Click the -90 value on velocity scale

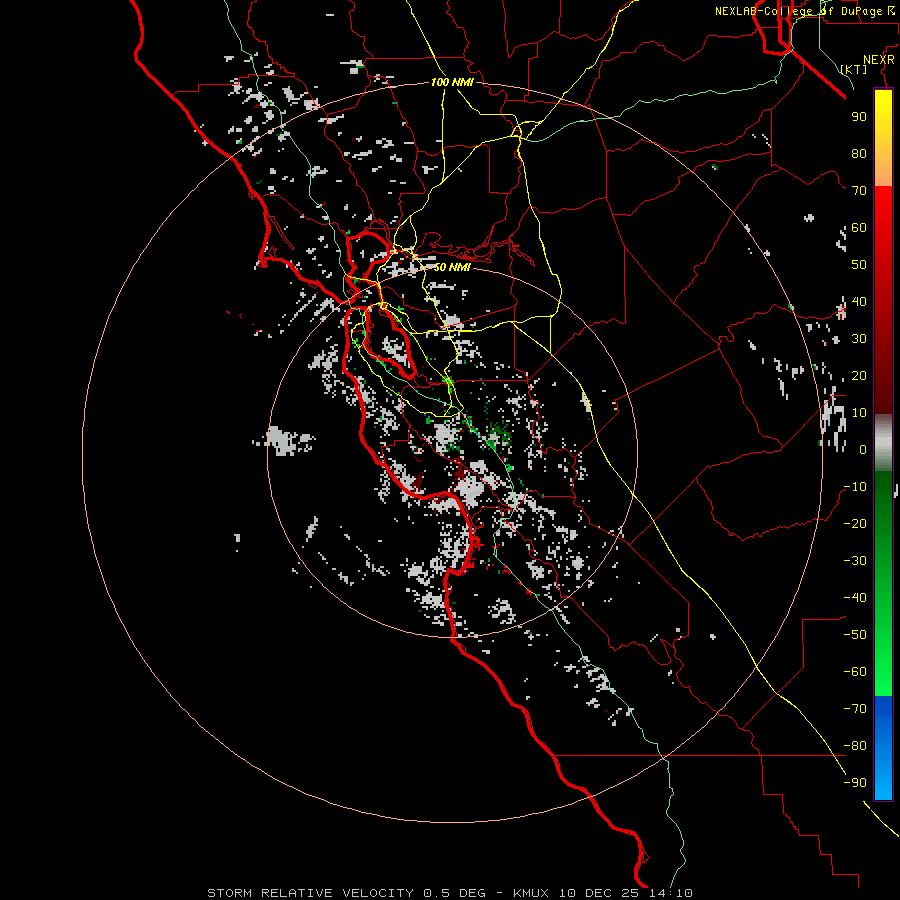[855, 783]
